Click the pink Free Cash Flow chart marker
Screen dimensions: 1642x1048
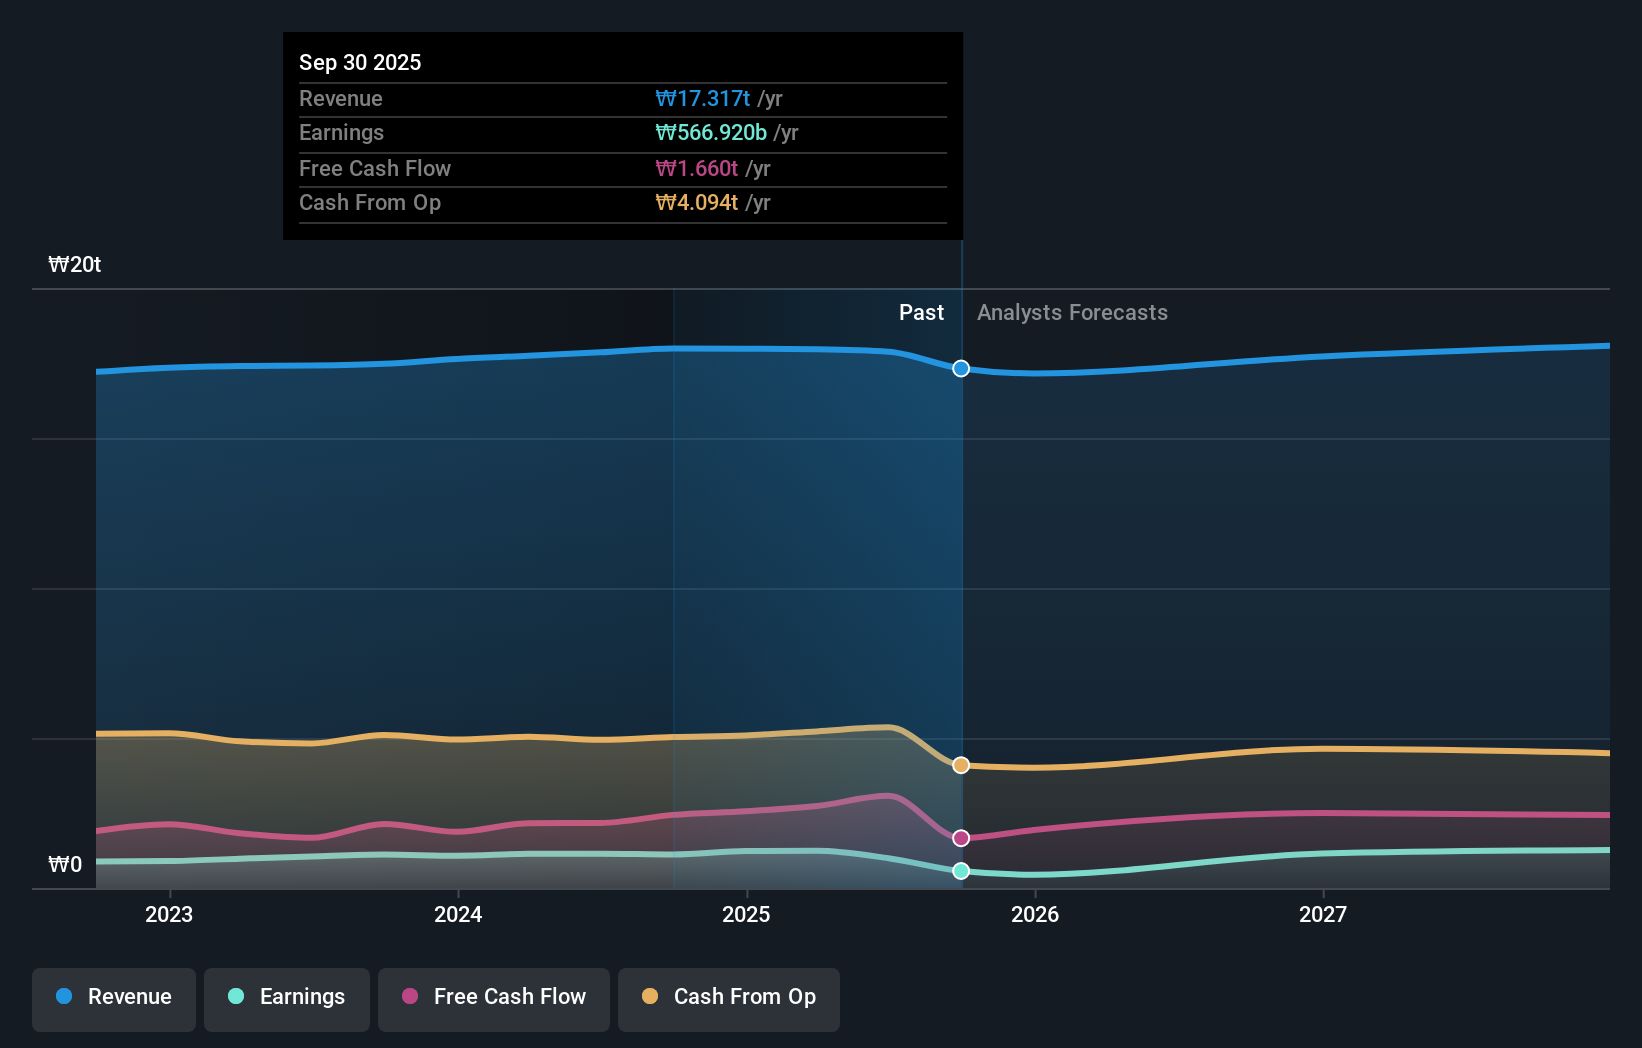(961, 838)
